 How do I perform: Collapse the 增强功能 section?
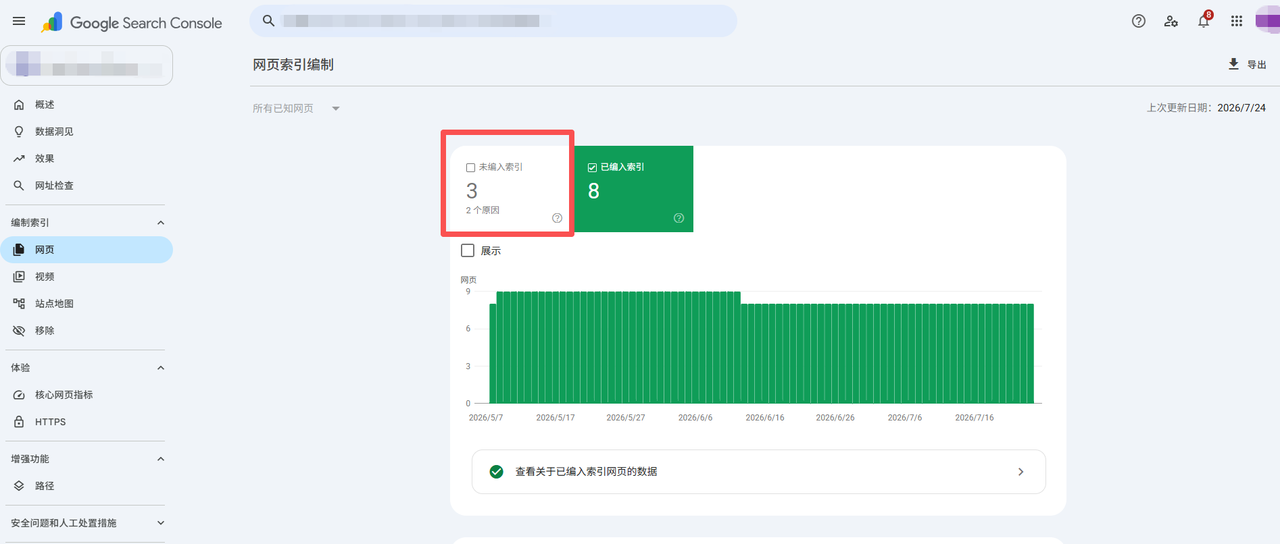point(161,459)
